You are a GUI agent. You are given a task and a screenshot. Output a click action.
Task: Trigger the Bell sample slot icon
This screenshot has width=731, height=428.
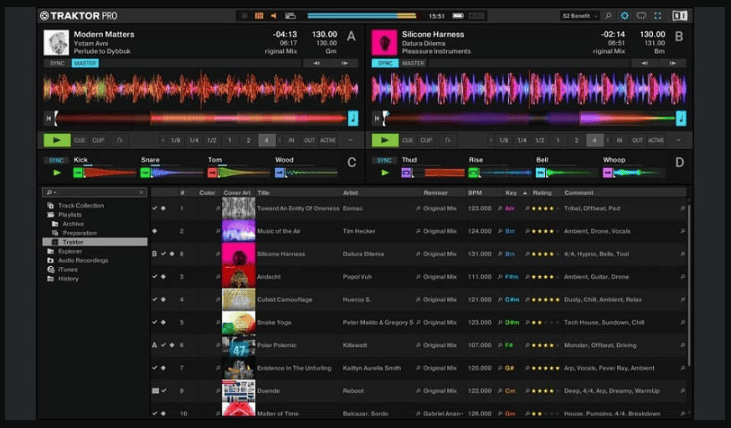(540, 173)
